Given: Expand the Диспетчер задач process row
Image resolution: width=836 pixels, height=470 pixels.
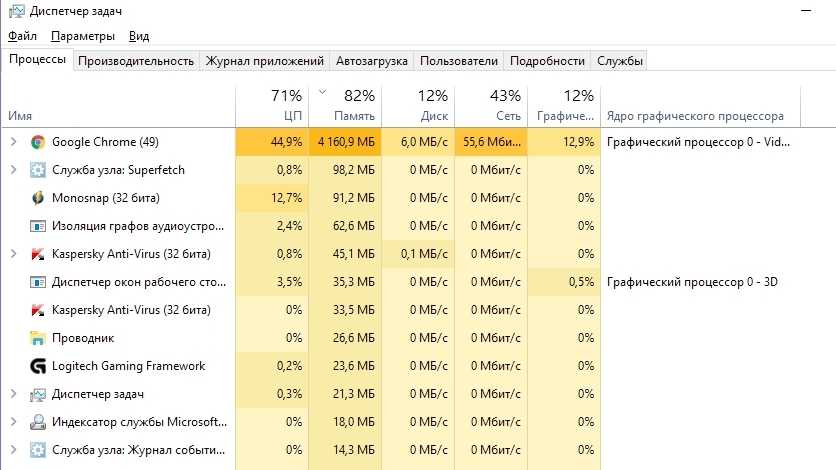Looking at the screenshot, I should [x=13, y=394].
